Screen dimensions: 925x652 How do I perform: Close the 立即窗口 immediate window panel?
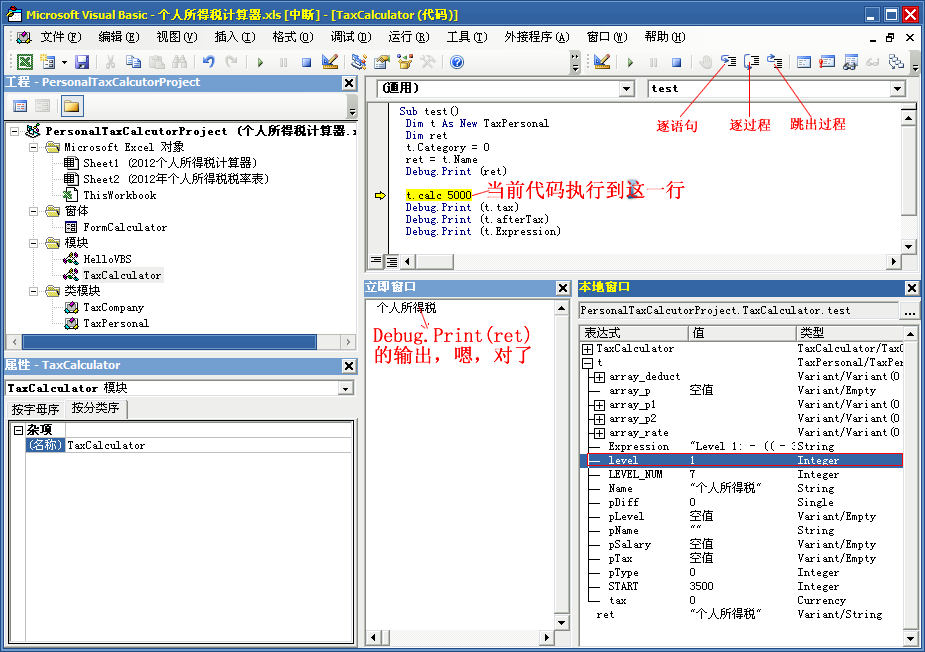click(x=563, y=288)
